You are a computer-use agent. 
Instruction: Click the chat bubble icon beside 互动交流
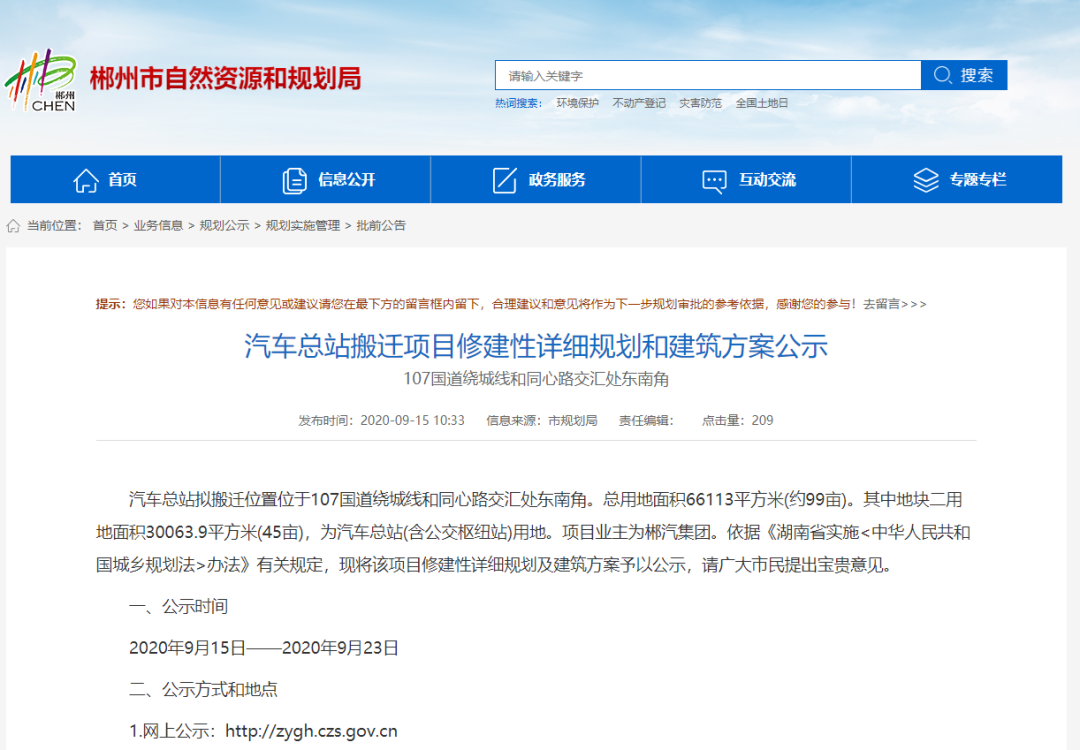point(714,181)
